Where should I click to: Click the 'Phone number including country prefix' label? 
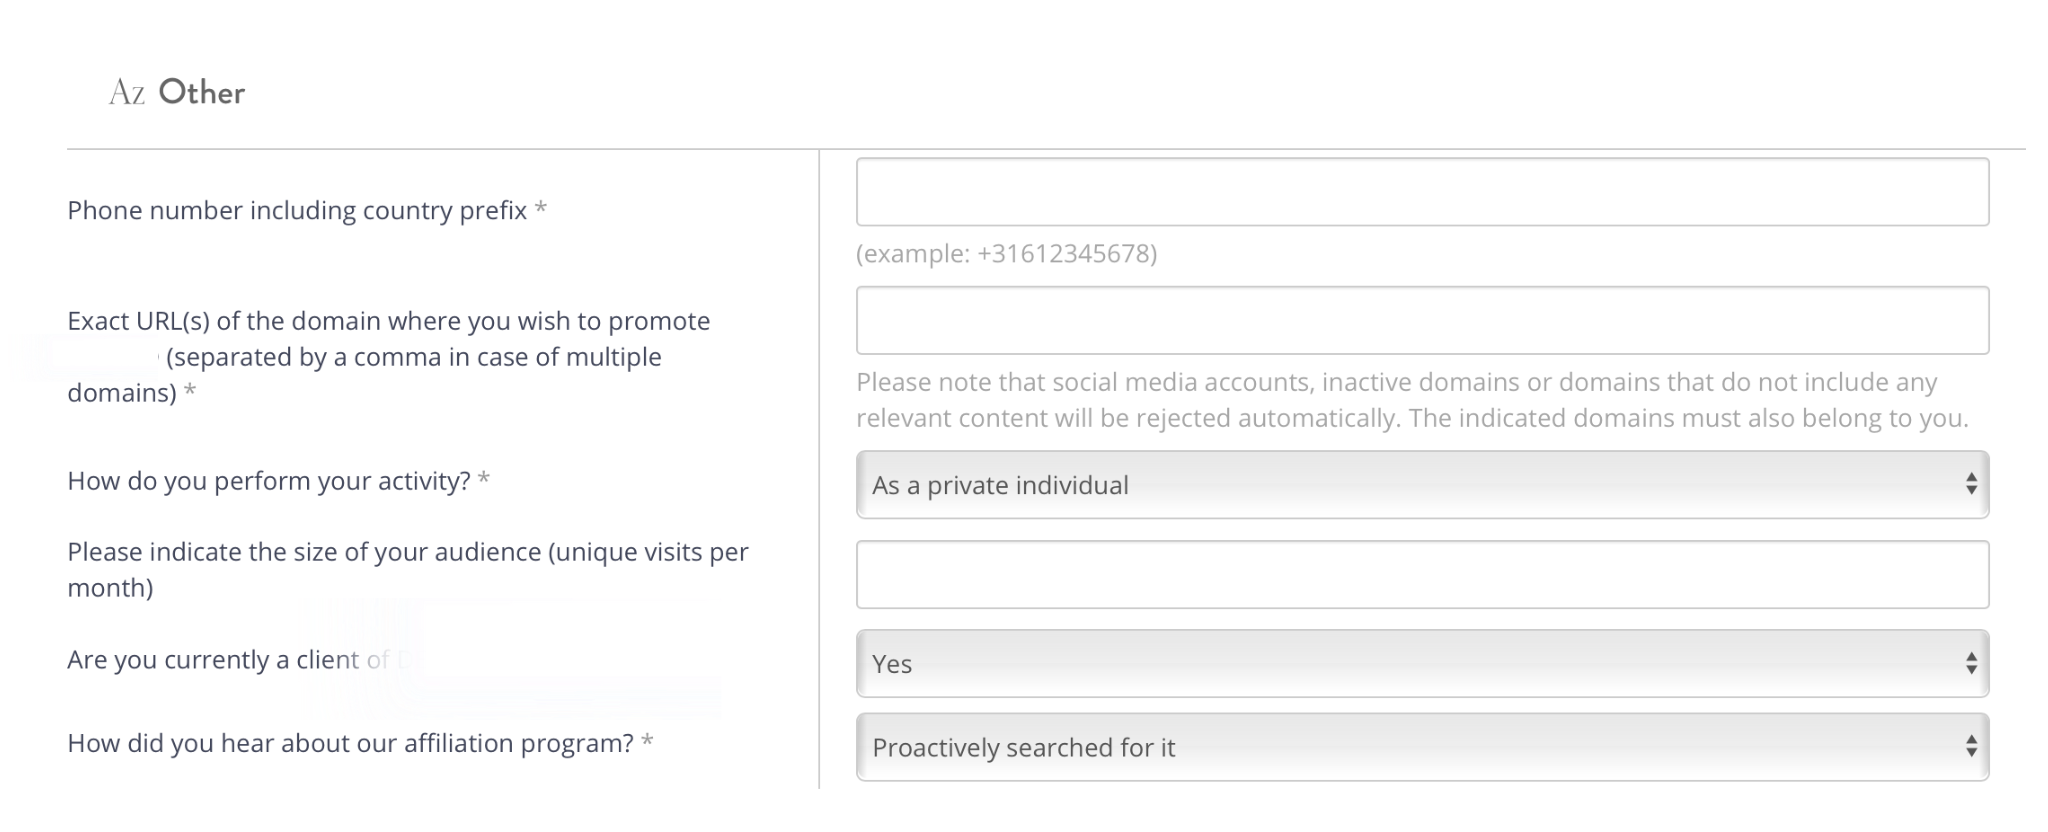297,211
